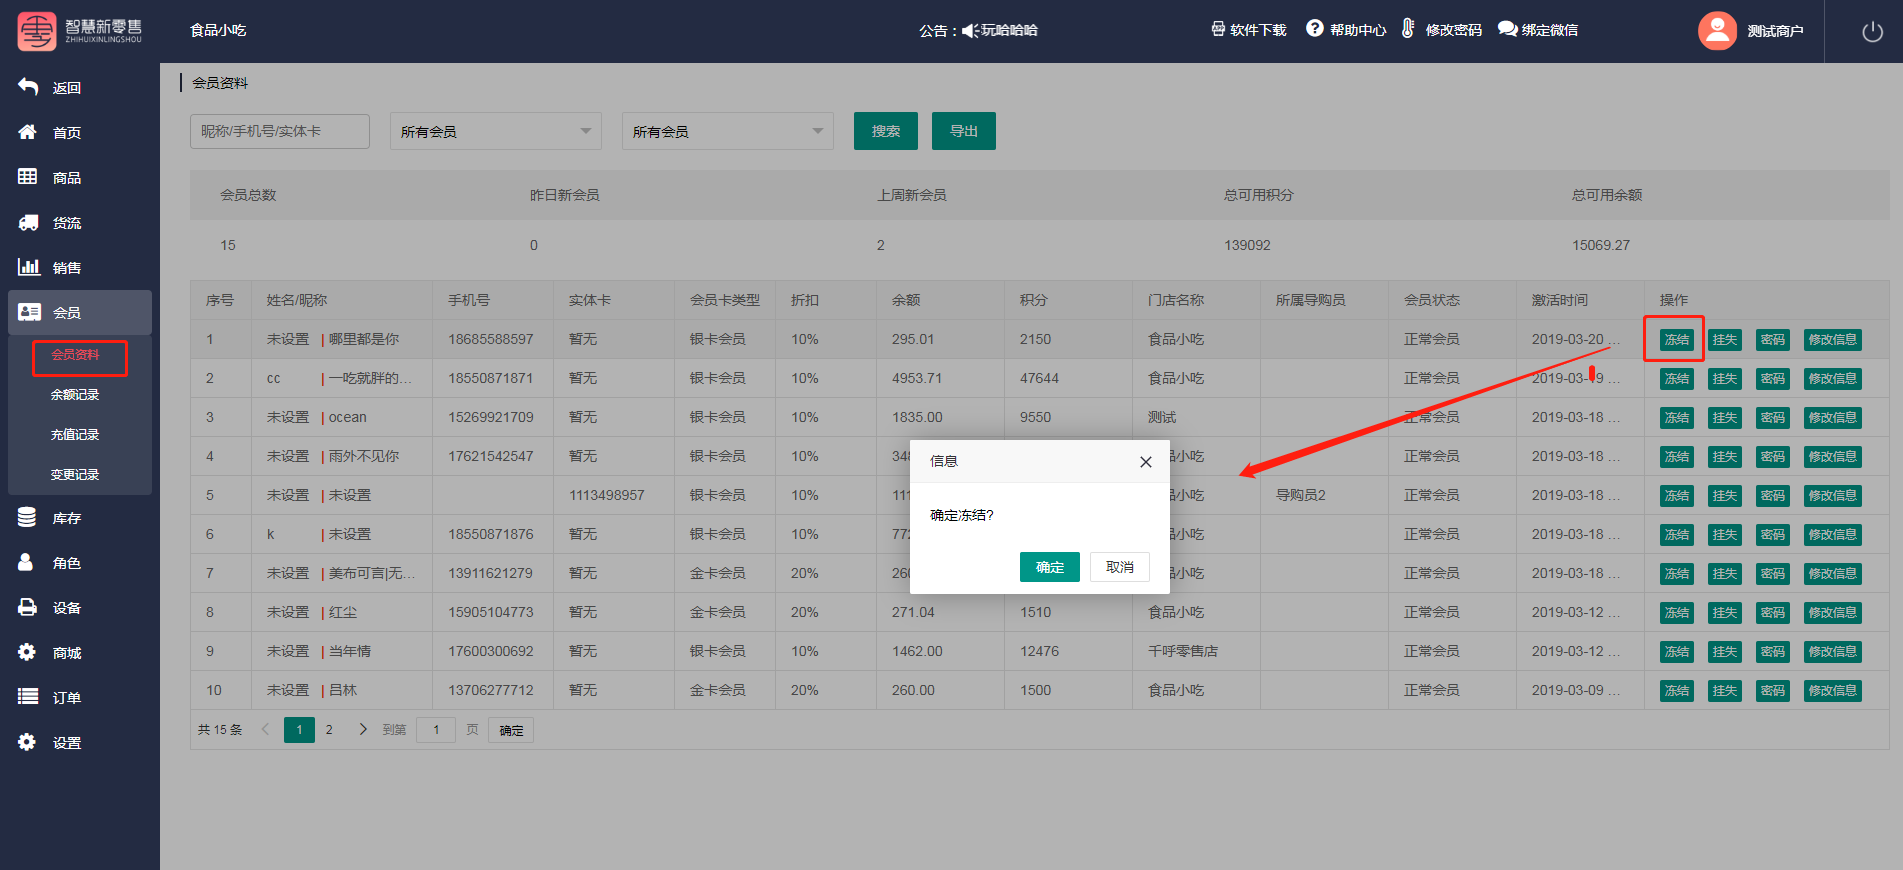The height and width of the screenshot is (870, 1903).
Task: Click the page number jump input
Action: pos(436,730)
